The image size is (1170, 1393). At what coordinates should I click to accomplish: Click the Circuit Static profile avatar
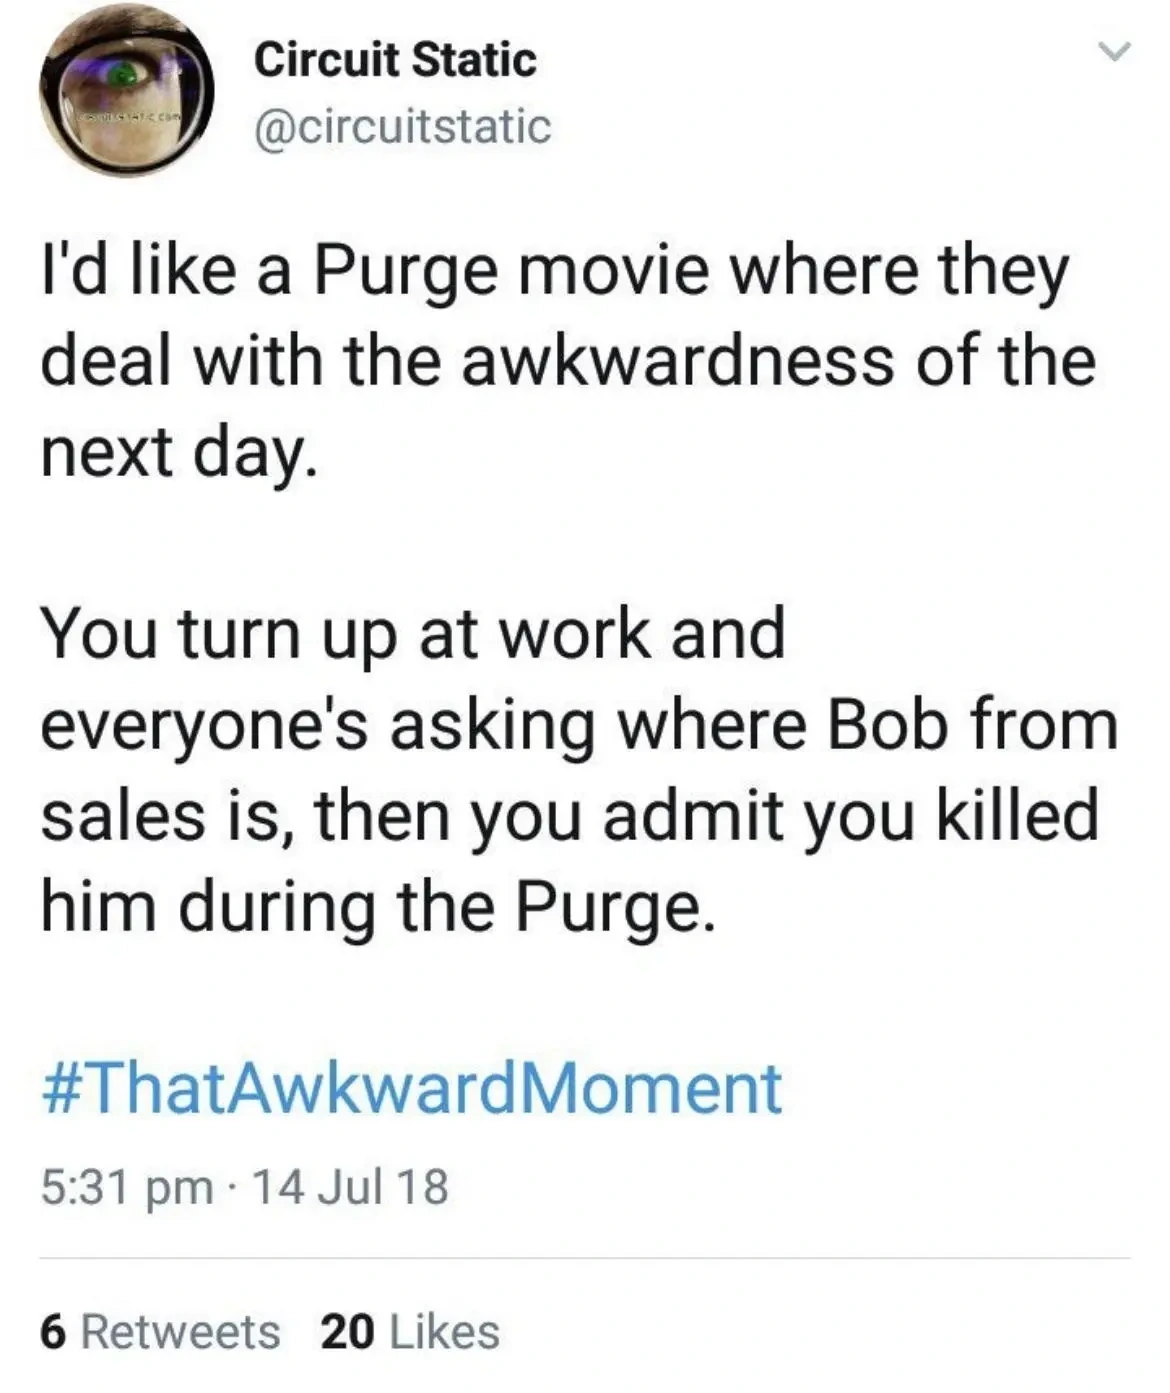coord(126,92)
